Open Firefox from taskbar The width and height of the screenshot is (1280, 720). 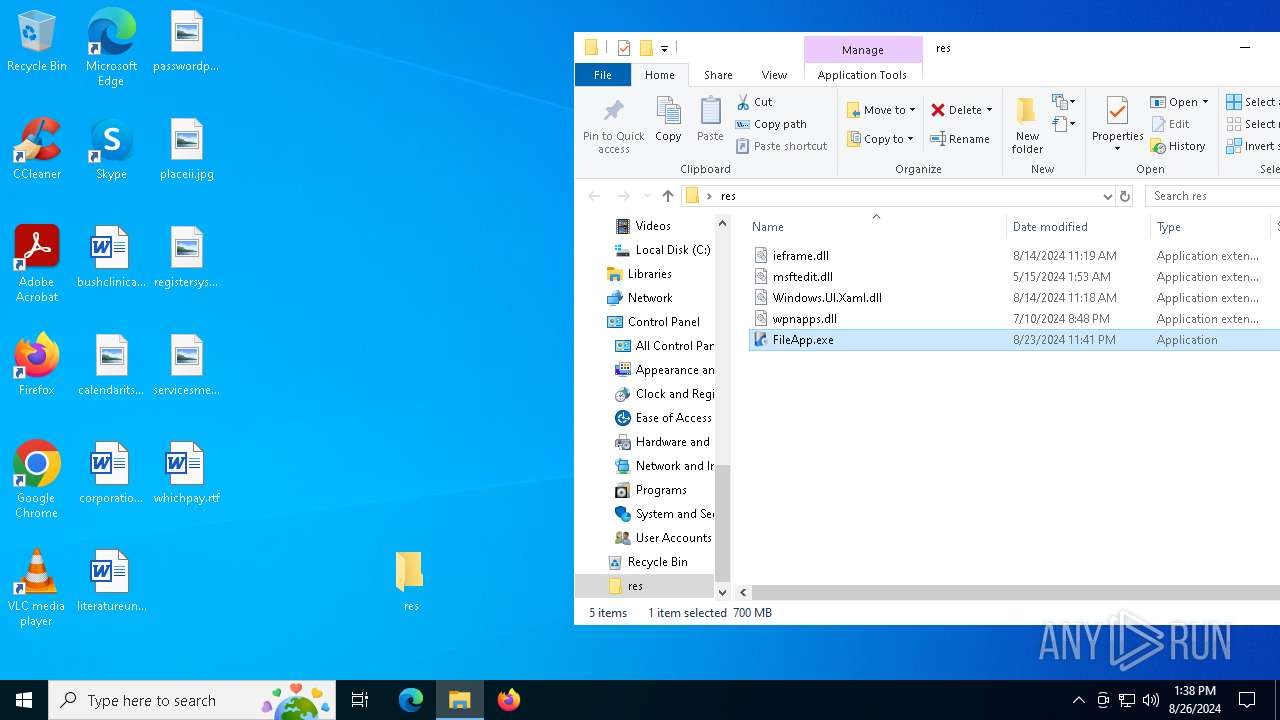509,700
